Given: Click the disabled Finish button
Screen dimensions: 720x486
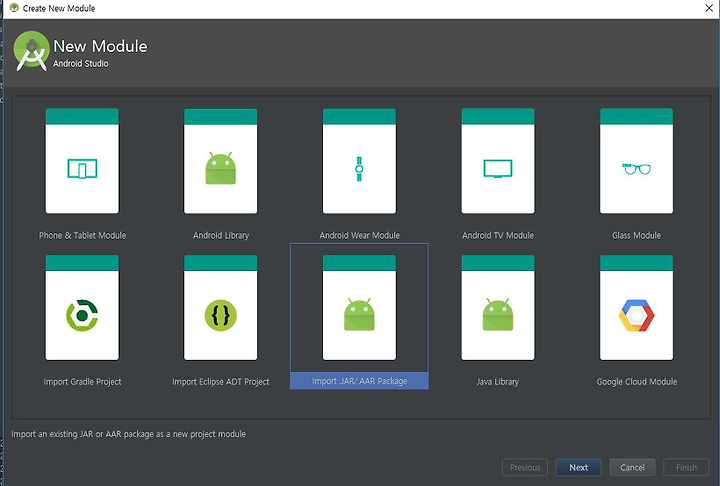Looking at the screenshot, I should click(686, 467).
